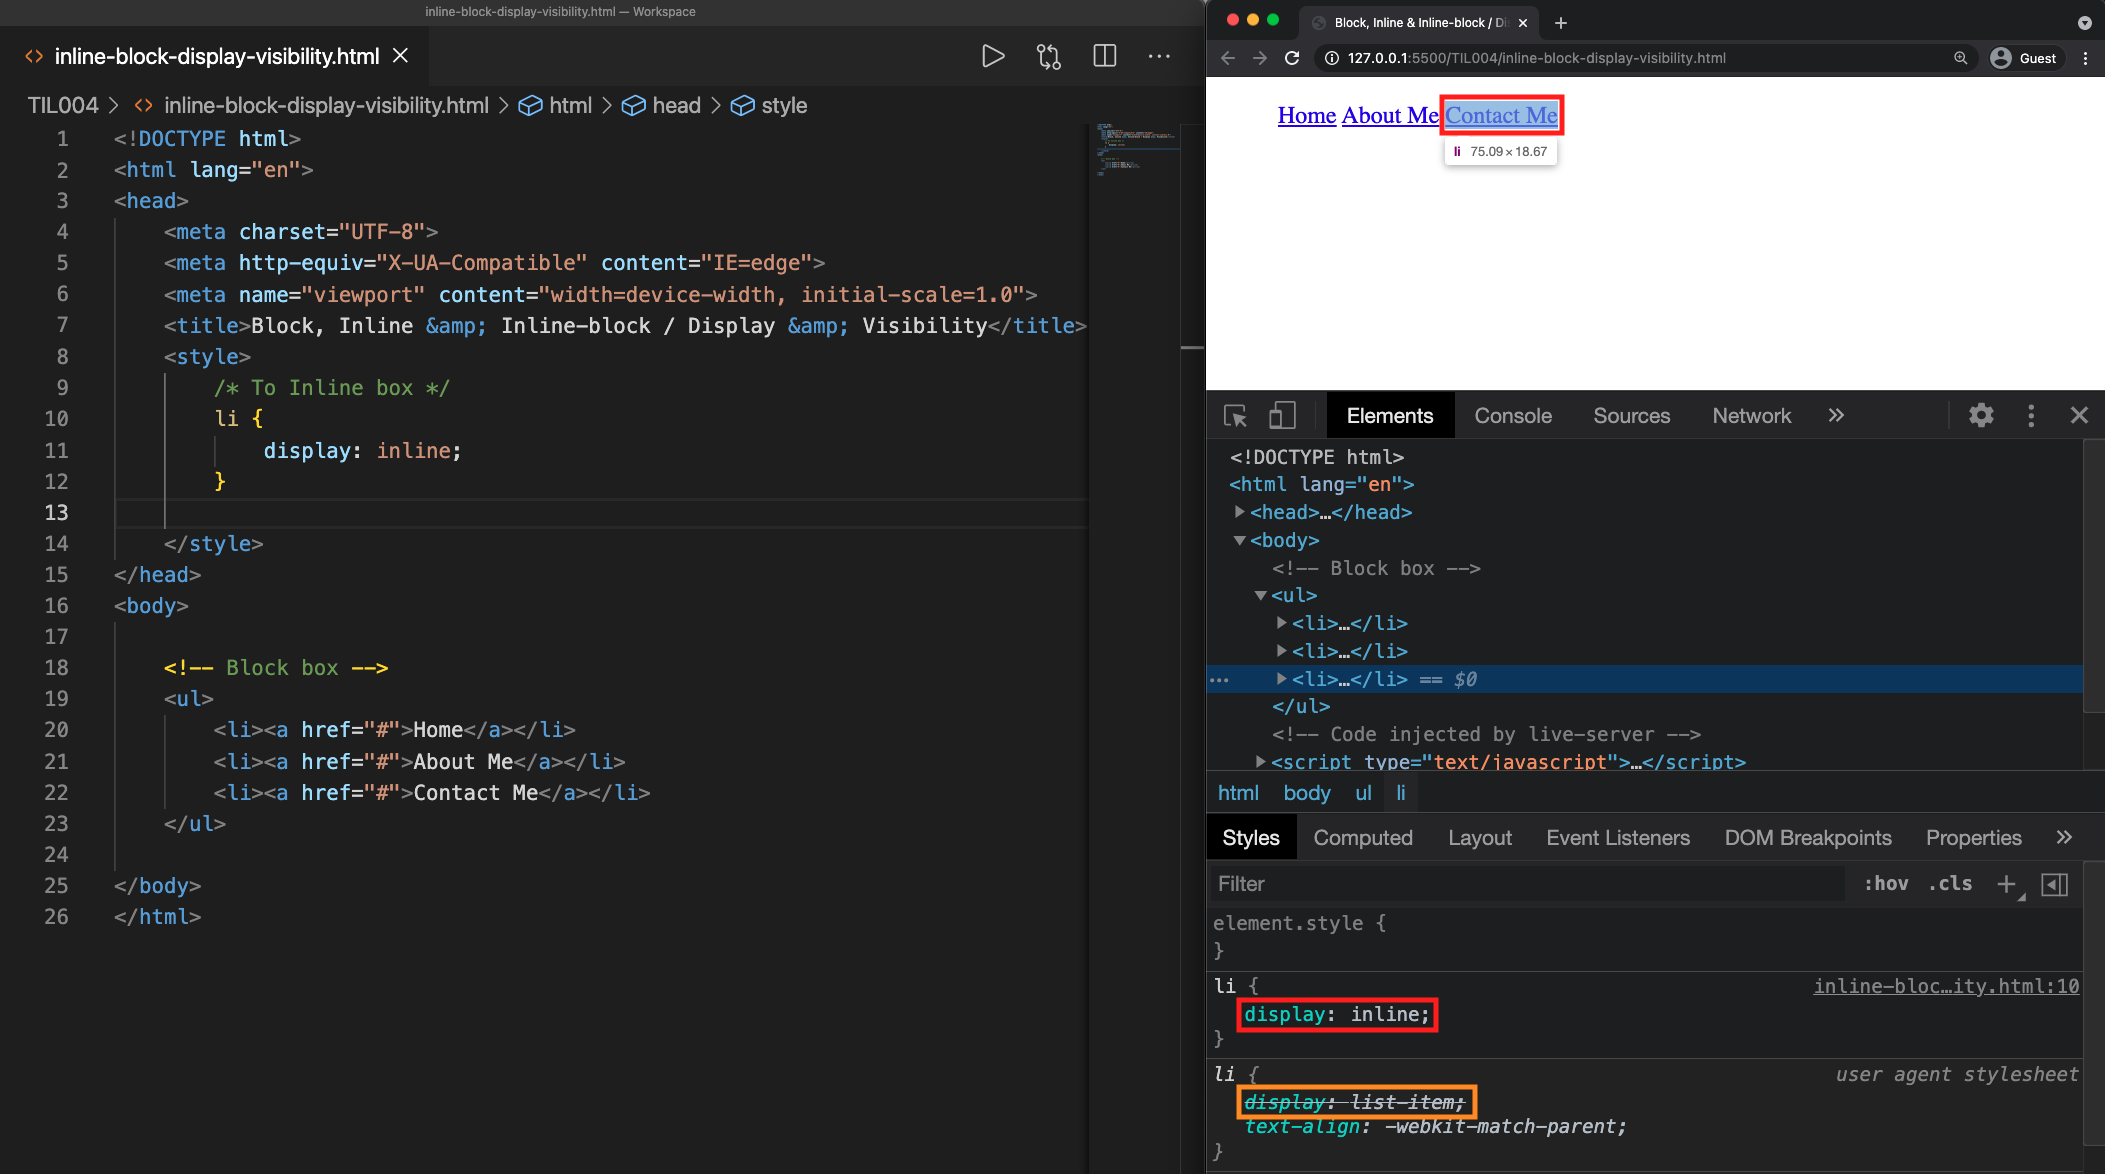This screenshot has height=1174, width=2105.
Task: Click new style rule plus icon
Action: (2006, 884)
